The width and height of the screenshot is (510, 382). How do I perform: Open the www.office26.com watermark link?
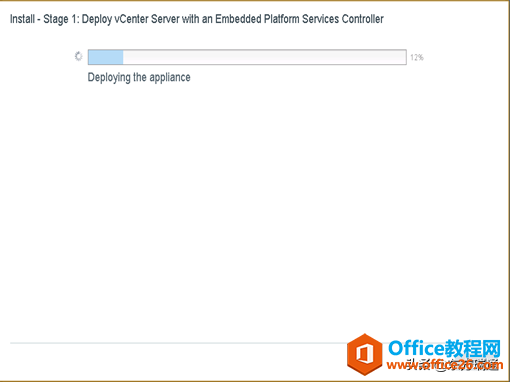coord(445,365)
